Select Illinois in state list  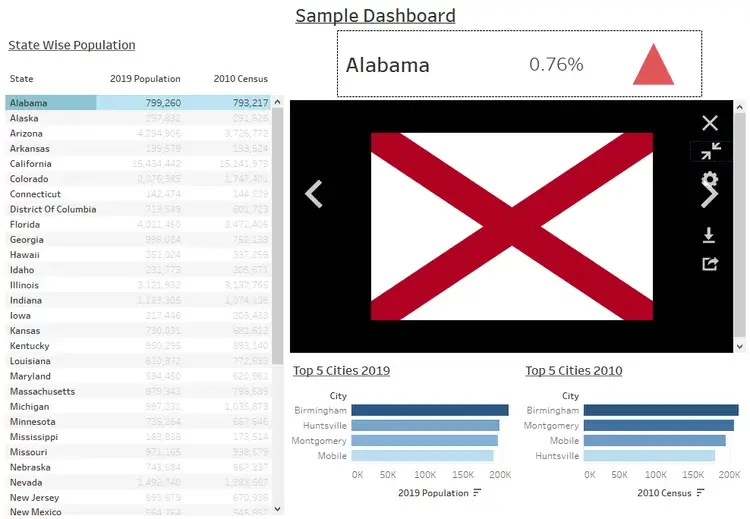24,285
